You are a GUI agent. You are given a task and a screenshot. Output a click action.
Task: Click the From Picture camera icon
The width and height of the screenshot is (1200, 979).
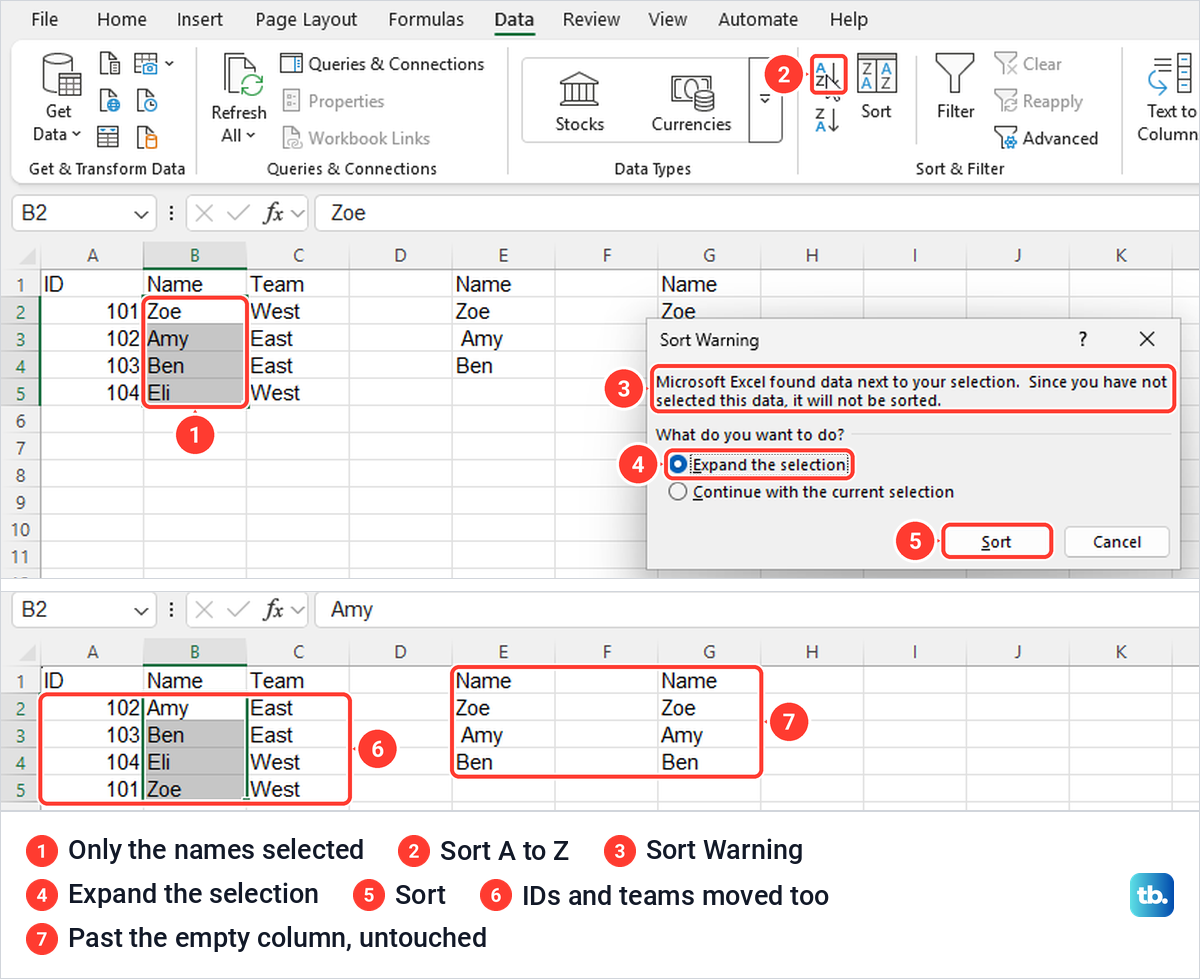(x=146, y=65)
